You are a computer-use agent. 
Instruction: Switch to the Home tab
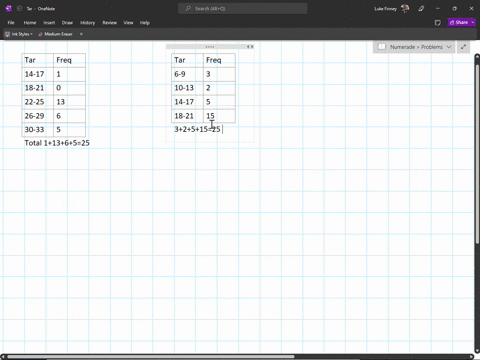tap(30, 23)
